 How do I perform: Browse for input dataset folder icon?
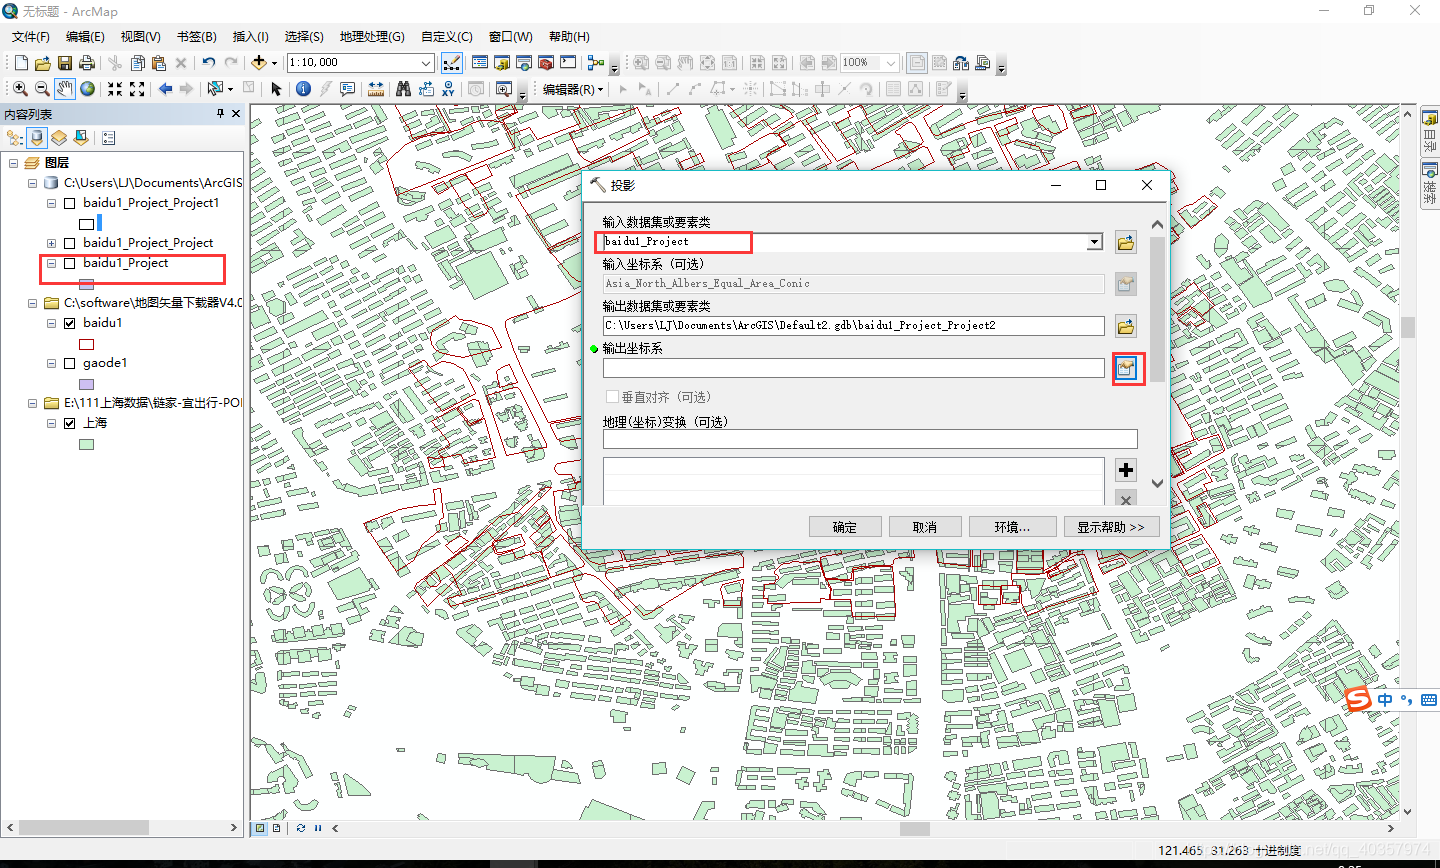1126,242
